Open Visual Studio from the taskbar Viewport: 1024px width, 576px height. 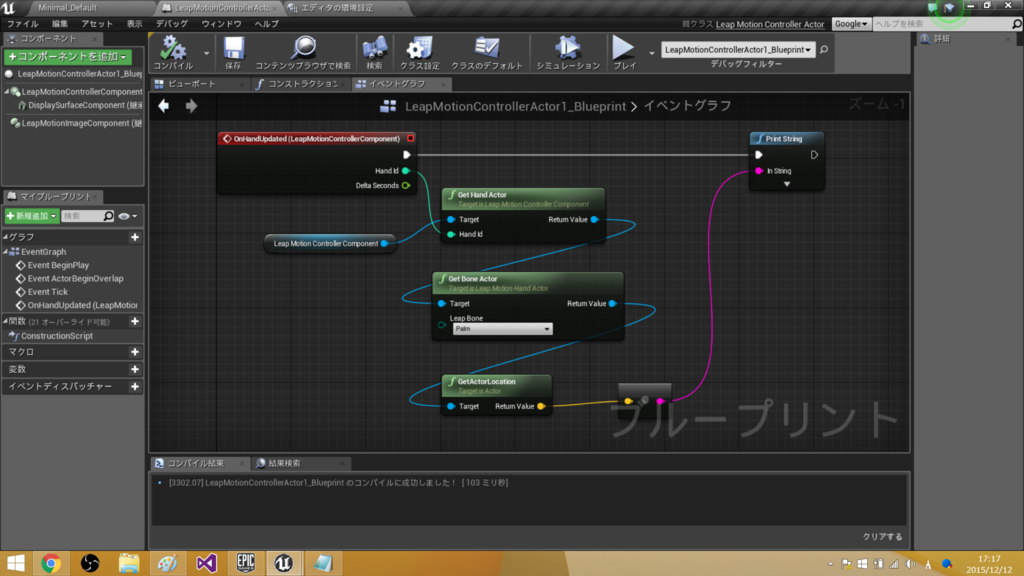[206, 563]
